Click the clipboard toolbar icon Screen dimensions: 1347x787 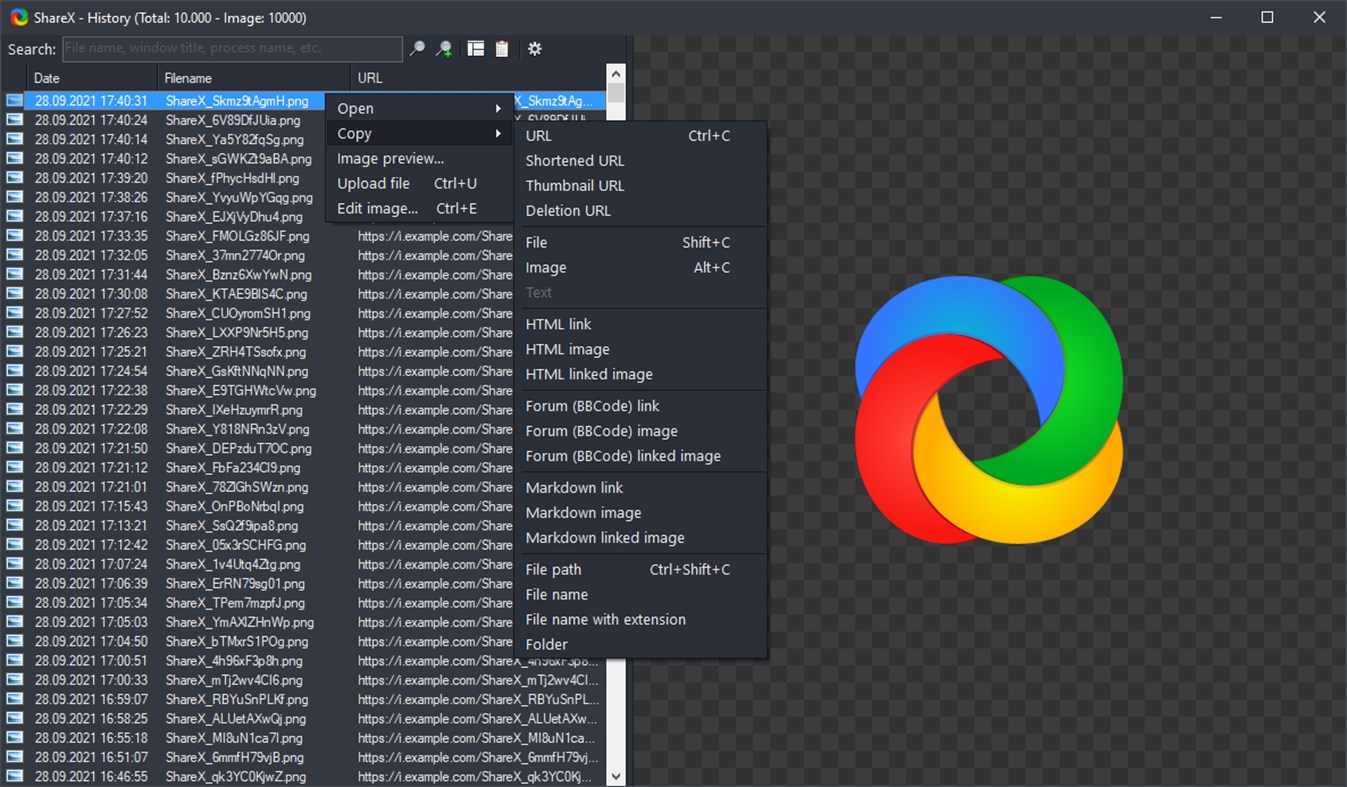[x=501, y=48]
